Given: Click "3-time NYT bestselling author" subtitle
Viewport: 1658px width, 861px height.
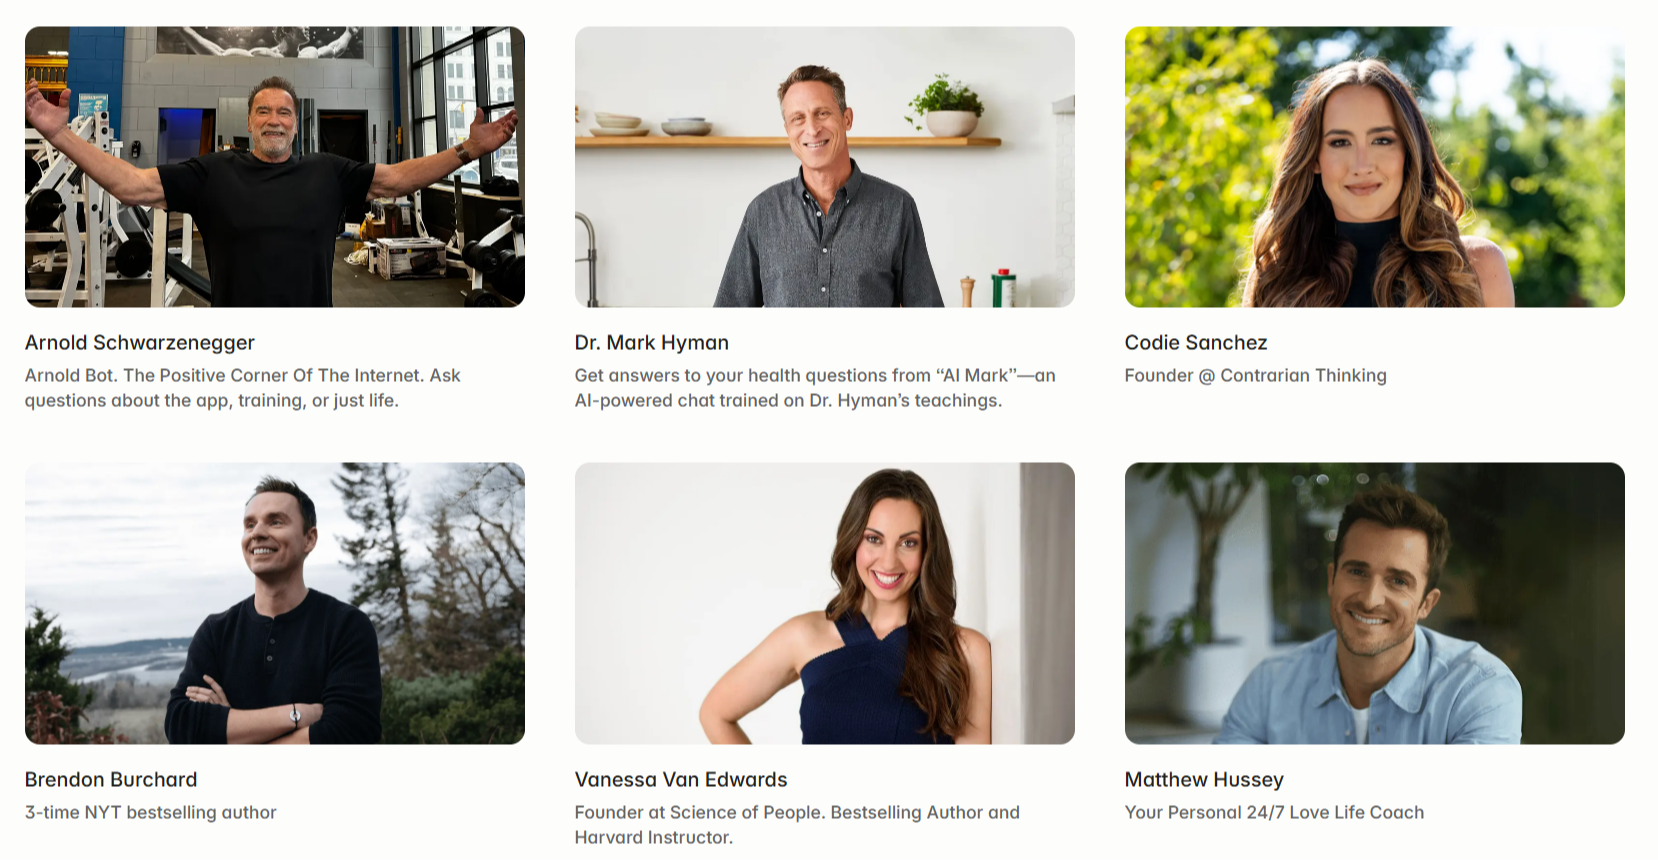Looking at the screenshot, I should point(151,813).
